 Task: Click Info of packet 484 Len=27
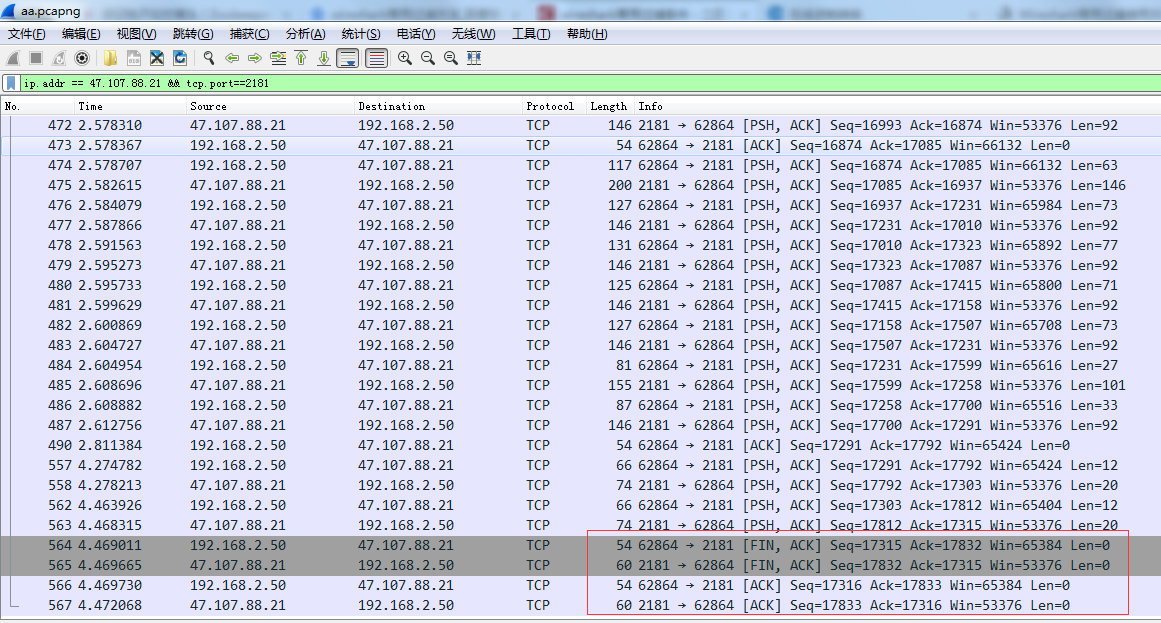tap(877, 365)
